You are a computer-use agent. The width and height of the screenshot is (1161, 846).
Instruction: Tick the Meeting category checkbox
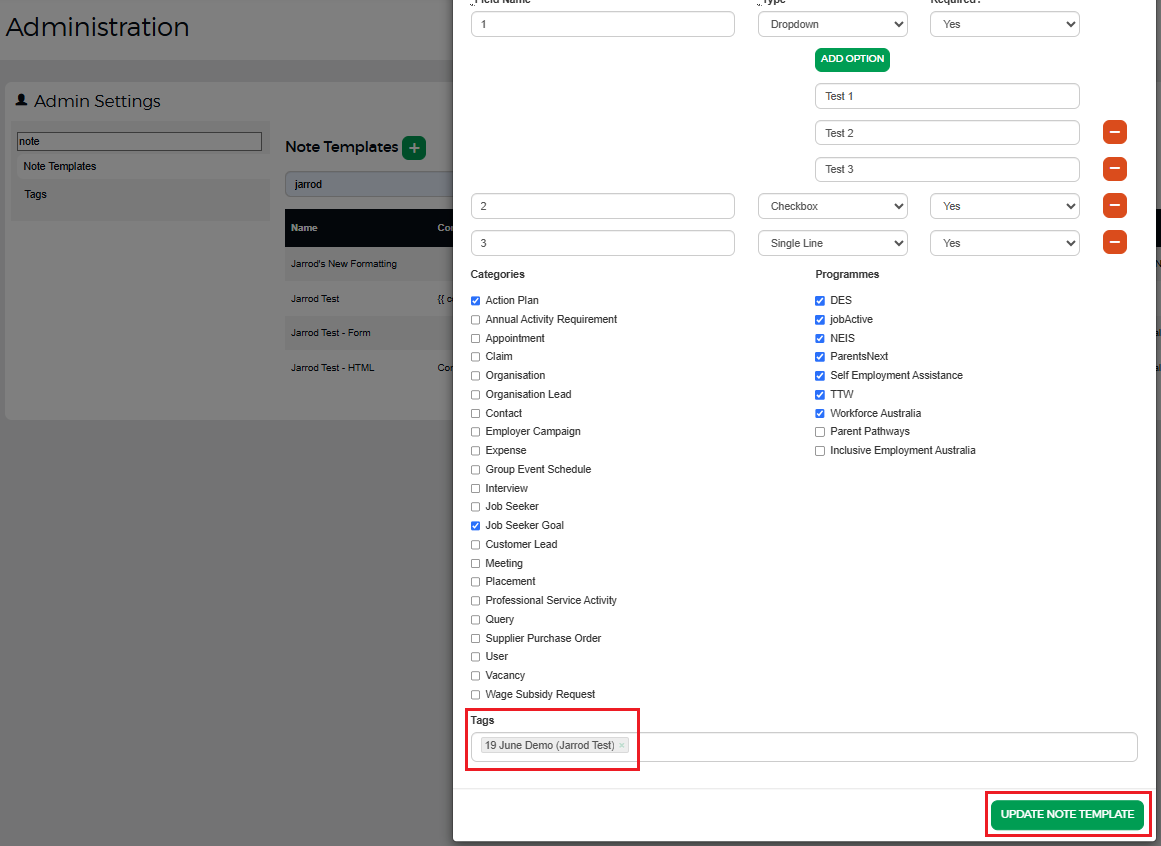[475, 563]
